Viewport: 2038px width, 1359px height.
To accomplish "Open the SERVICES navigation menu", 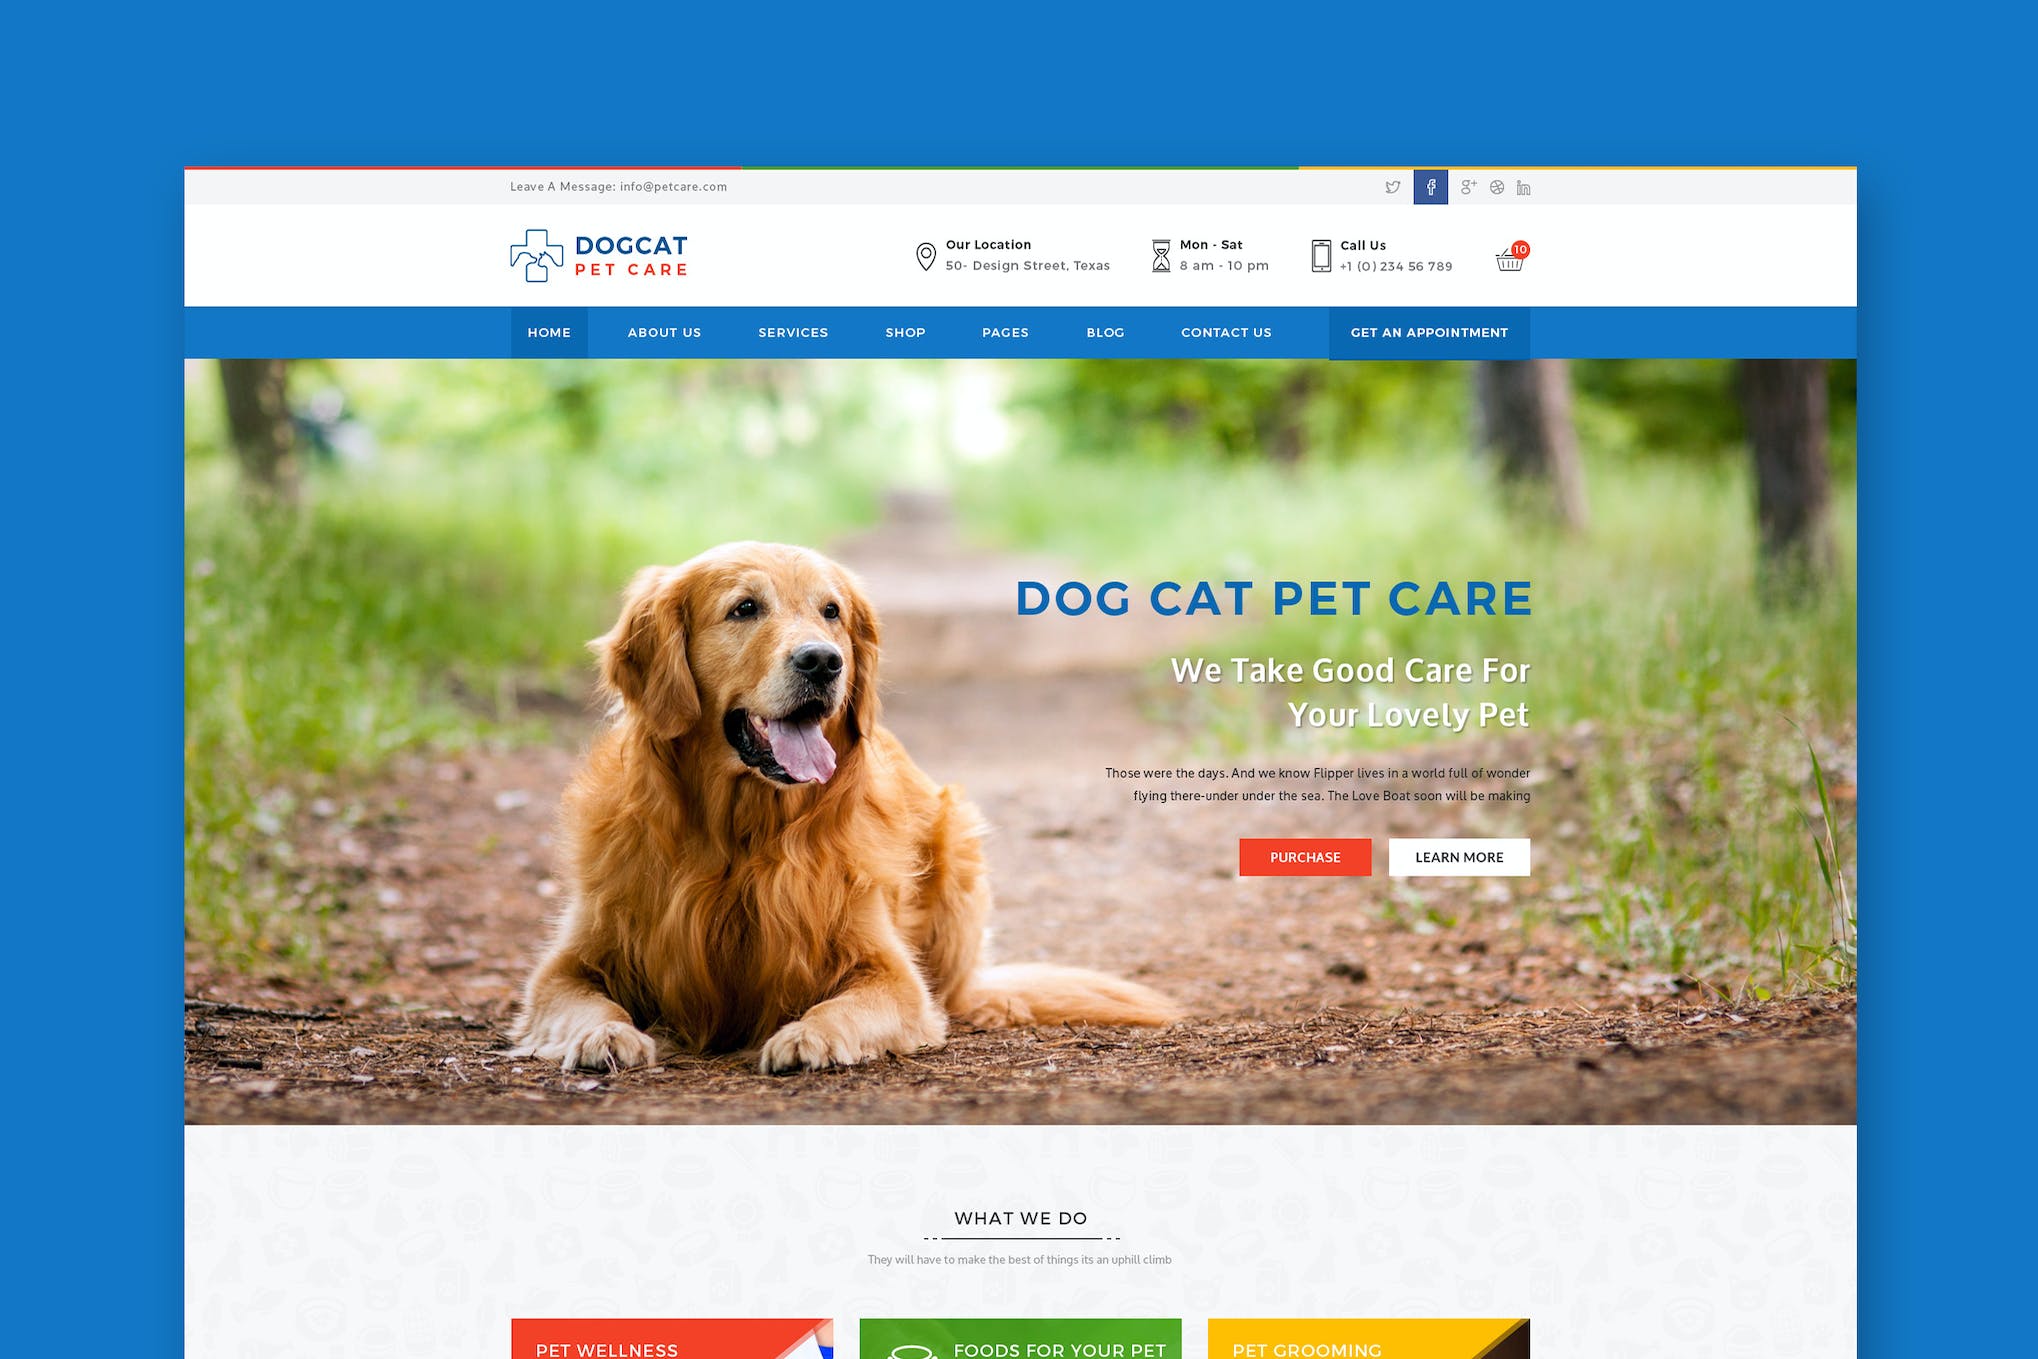I will click(793, 332).
